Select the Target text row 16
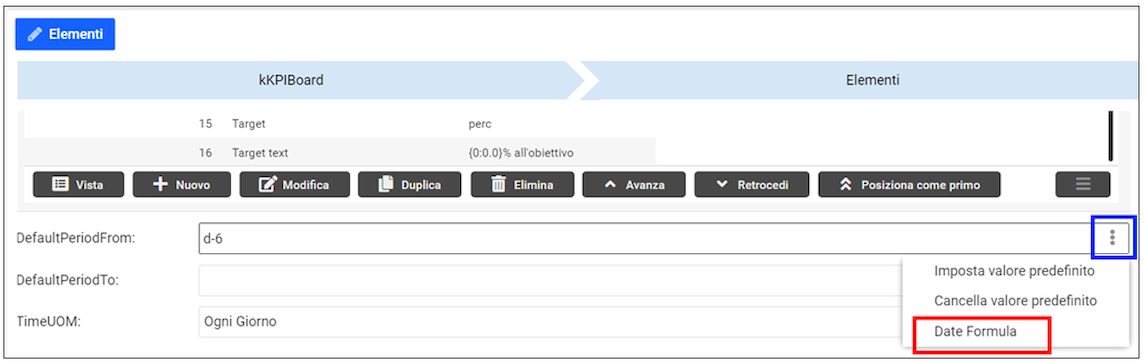1144x362 pixels. coord(340,153)
